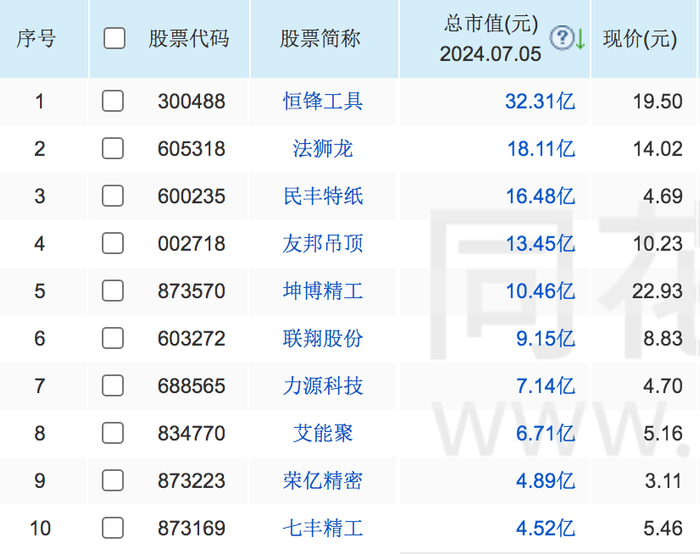Open the 4.89亿 market cap link

(x=545, y=481)
